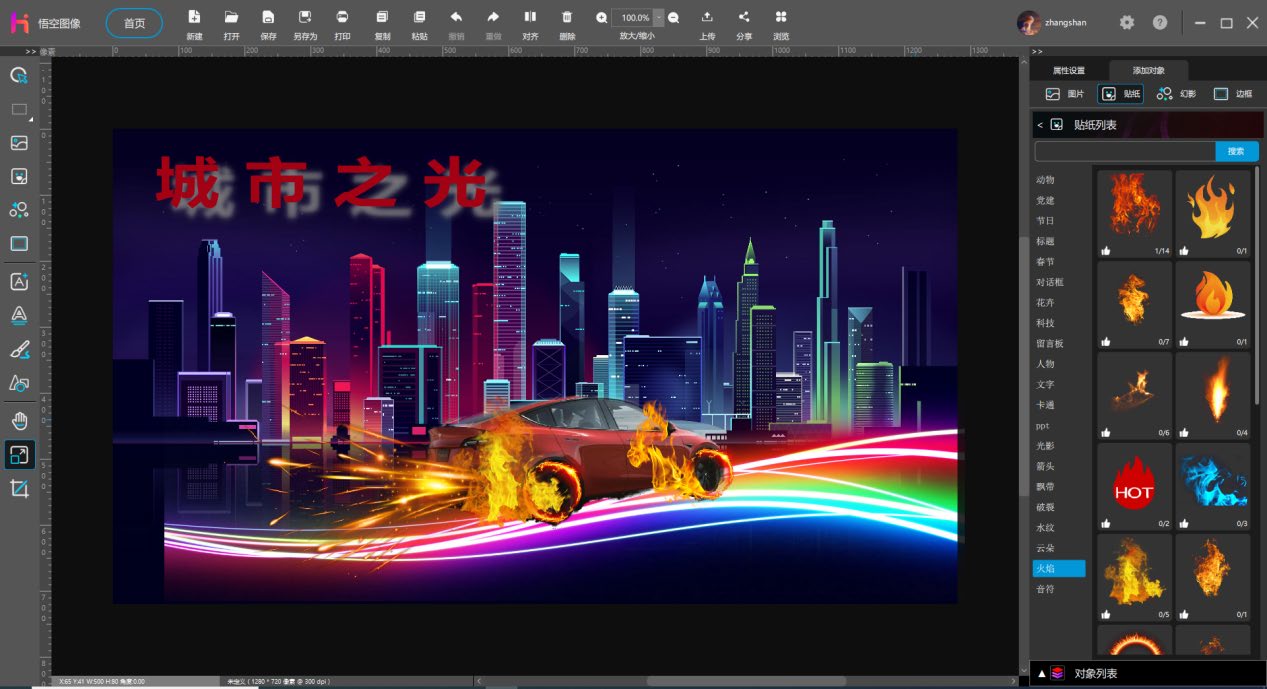Viewport: 1267px width, 689px height.
Task: Open the zoom percentage dropdown arrow
Action: click(657, 18)
